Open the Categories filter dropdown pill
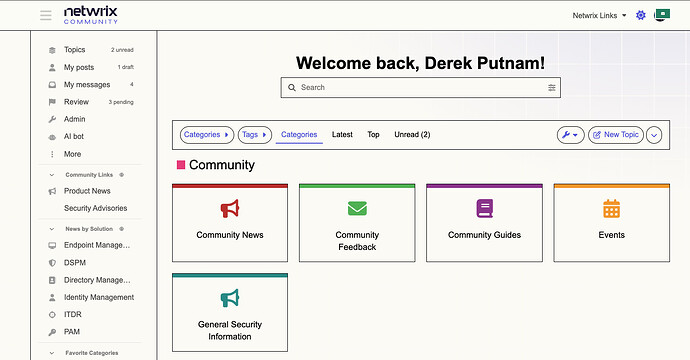690x360 pixels. 206,135
